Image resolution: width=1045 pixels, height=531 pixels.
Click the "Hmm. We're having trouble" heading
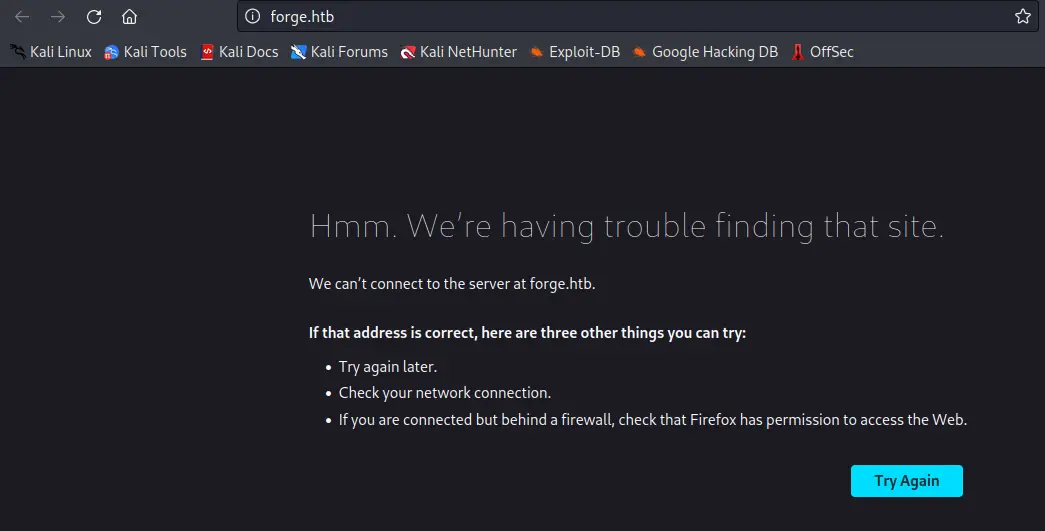[626, 227]
